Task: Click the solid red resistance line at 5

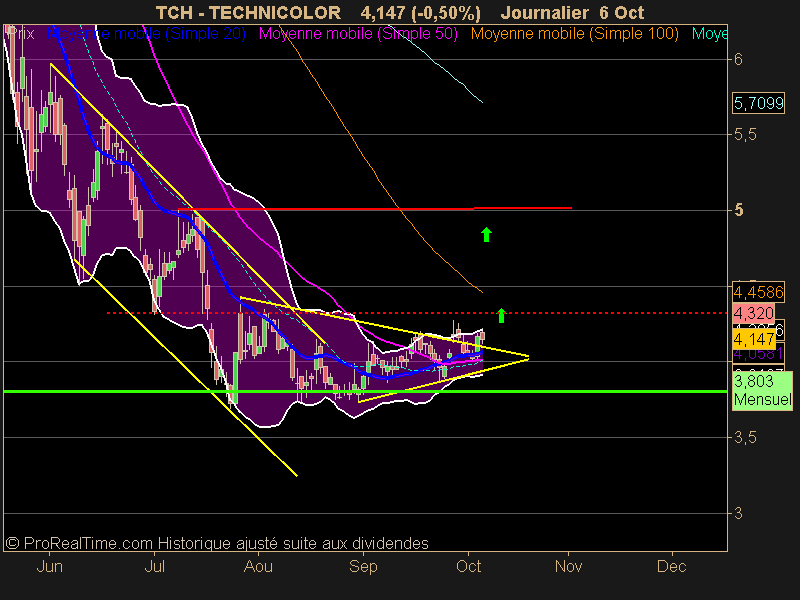Action: pyautogui.click(x=375, y=209)
